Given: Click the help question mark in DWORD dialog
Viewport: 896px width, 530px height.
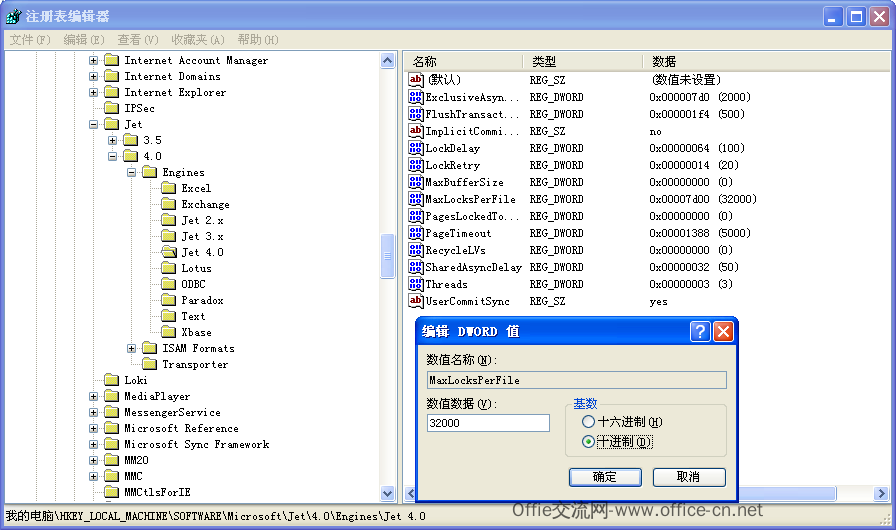Looking at the screenshot, I should click(x=700, y=331).
